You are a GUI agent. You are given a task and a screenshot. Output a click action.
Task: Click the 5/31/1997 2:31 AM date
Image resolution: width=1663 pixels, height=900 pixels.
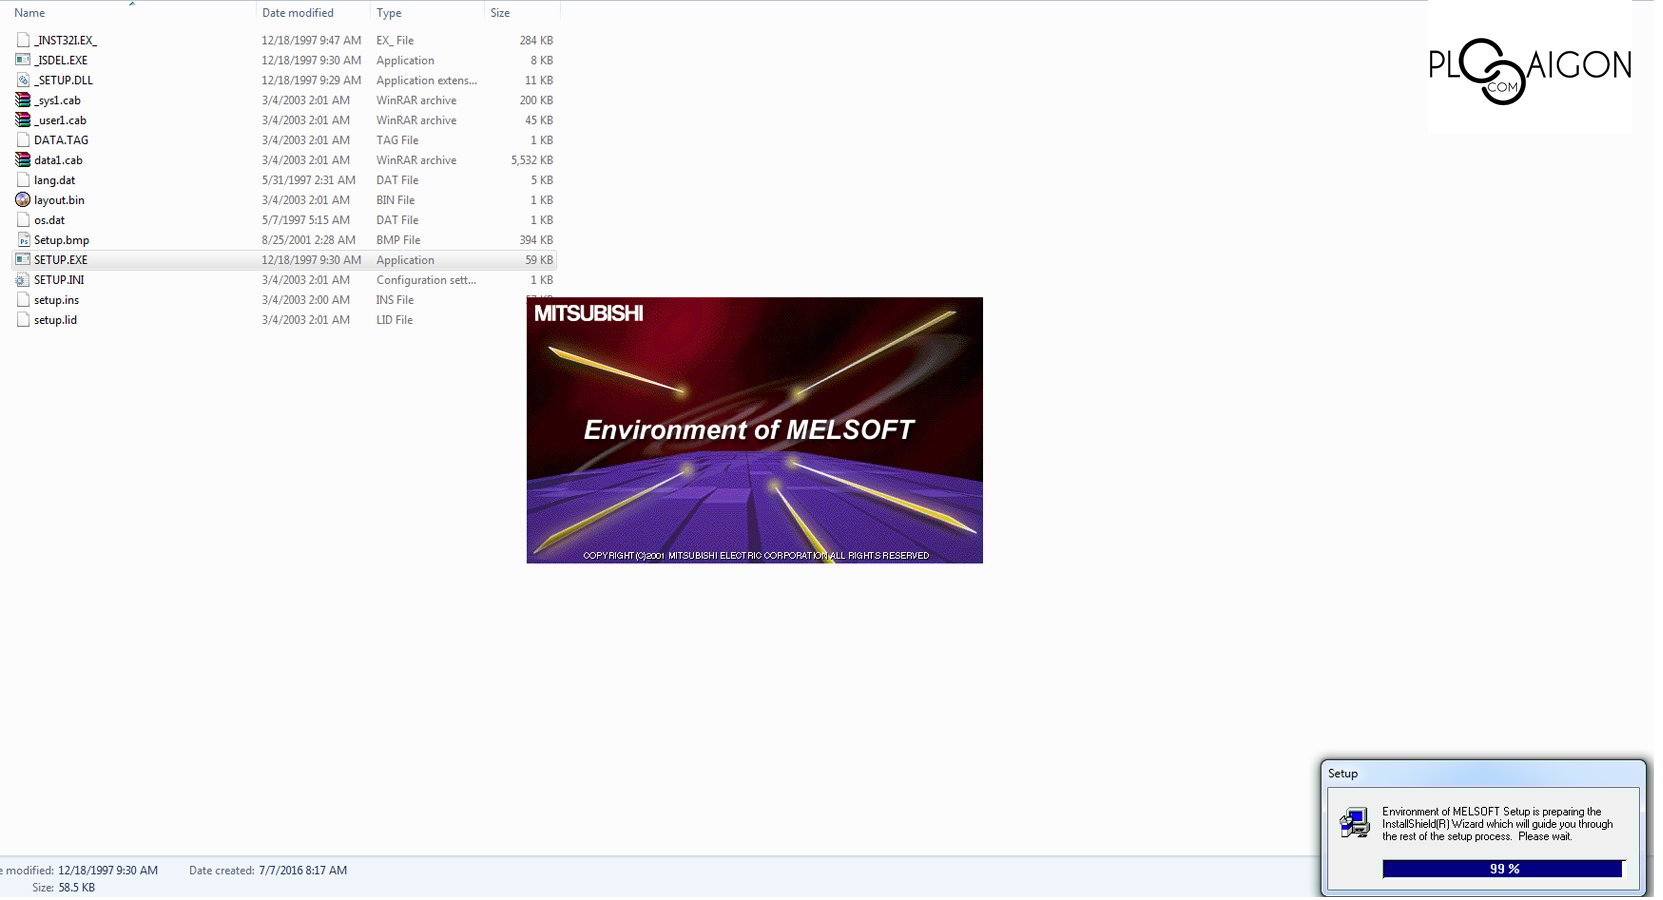pos(309,180)
